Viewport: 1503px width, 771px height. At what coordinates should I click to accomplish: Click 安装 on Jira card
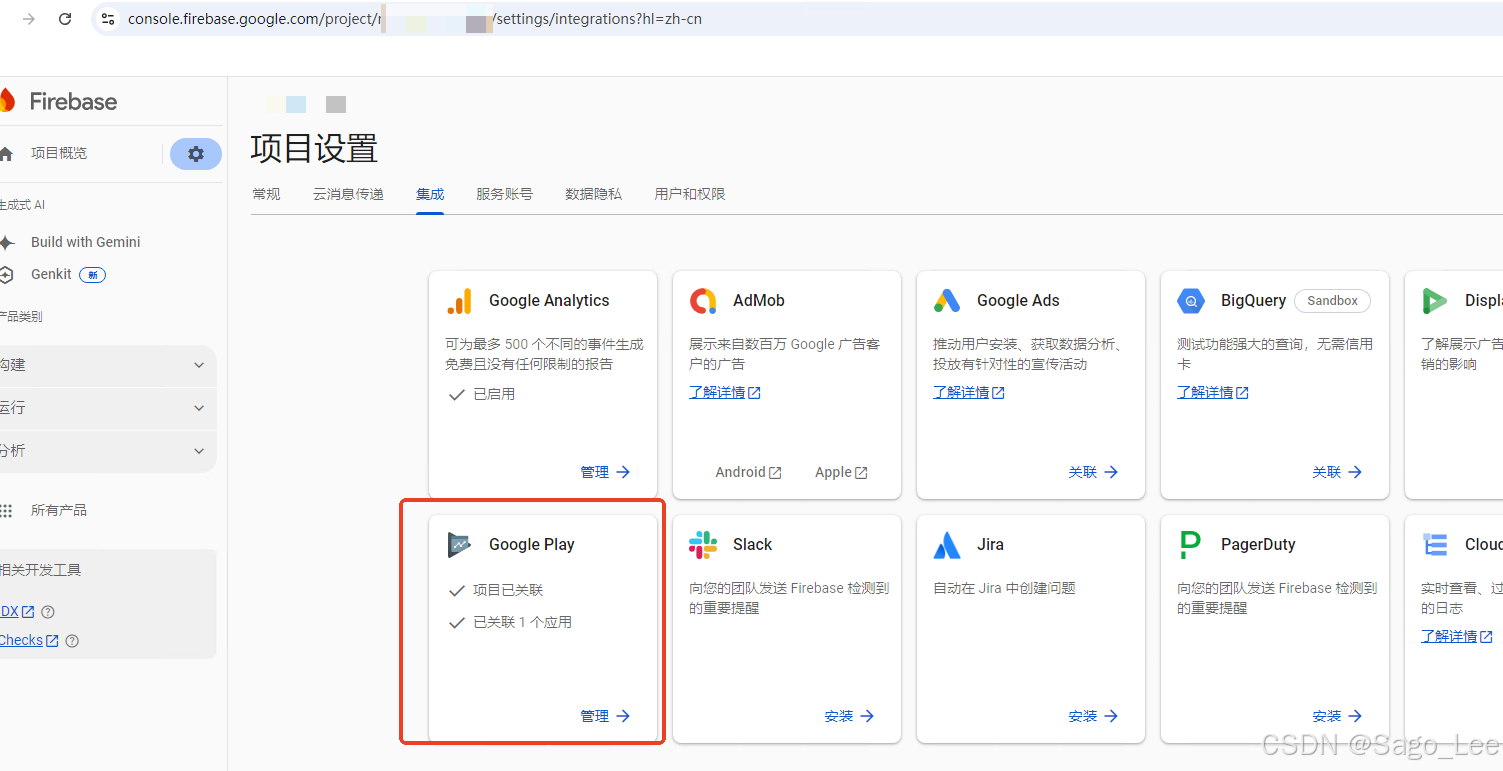click(x=1094, y=716)
